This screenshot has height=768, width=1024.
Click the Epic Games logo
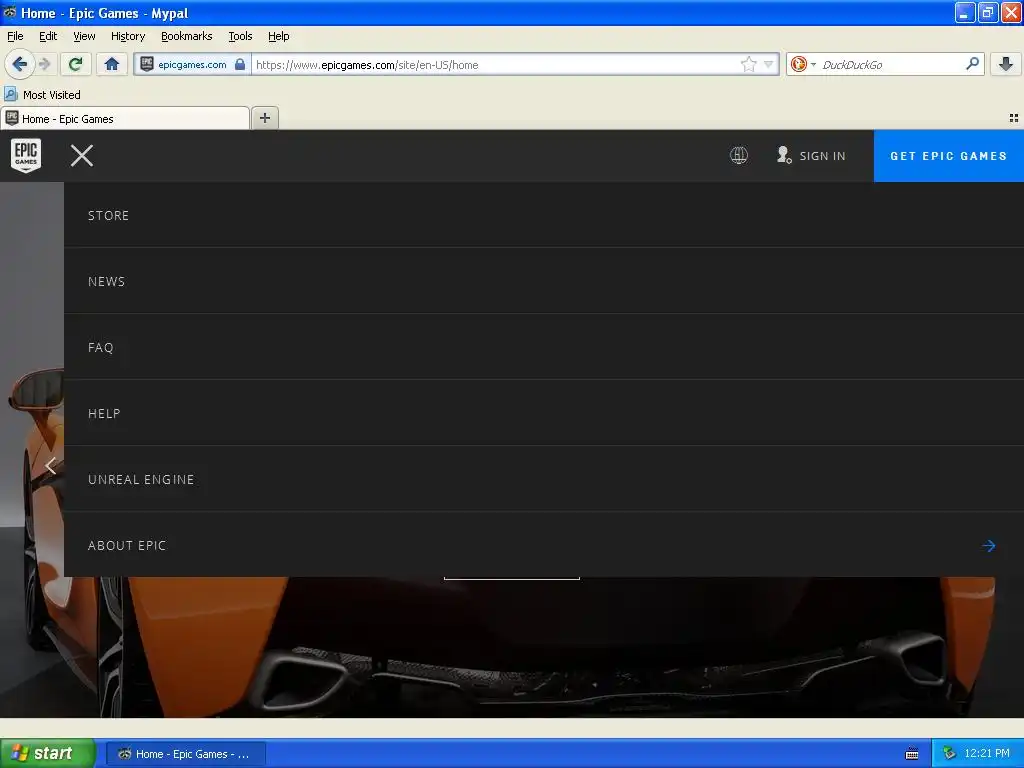point(26,155)
